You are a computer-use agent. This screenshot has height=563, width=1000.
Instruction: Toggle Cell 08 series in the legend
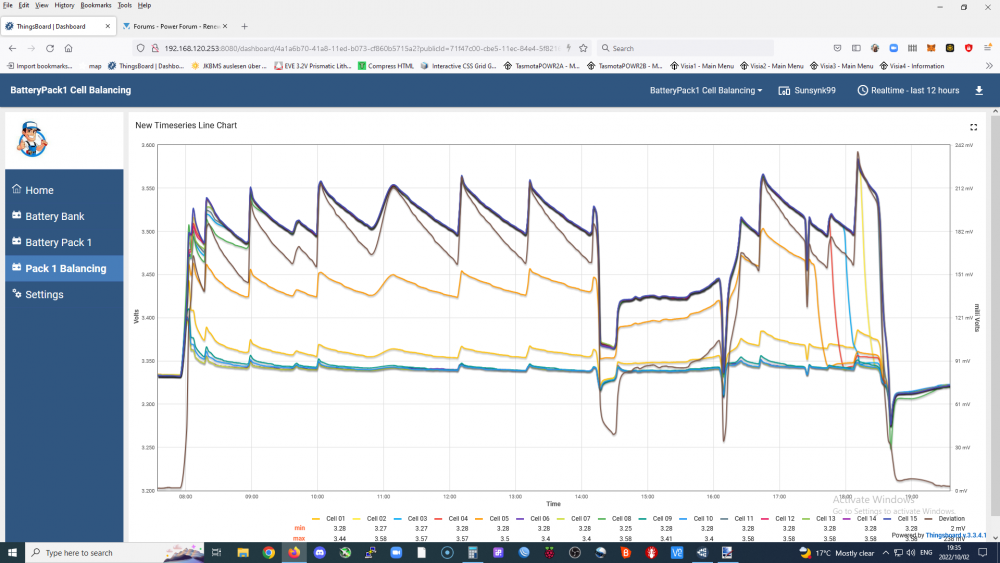pos(614,518)
